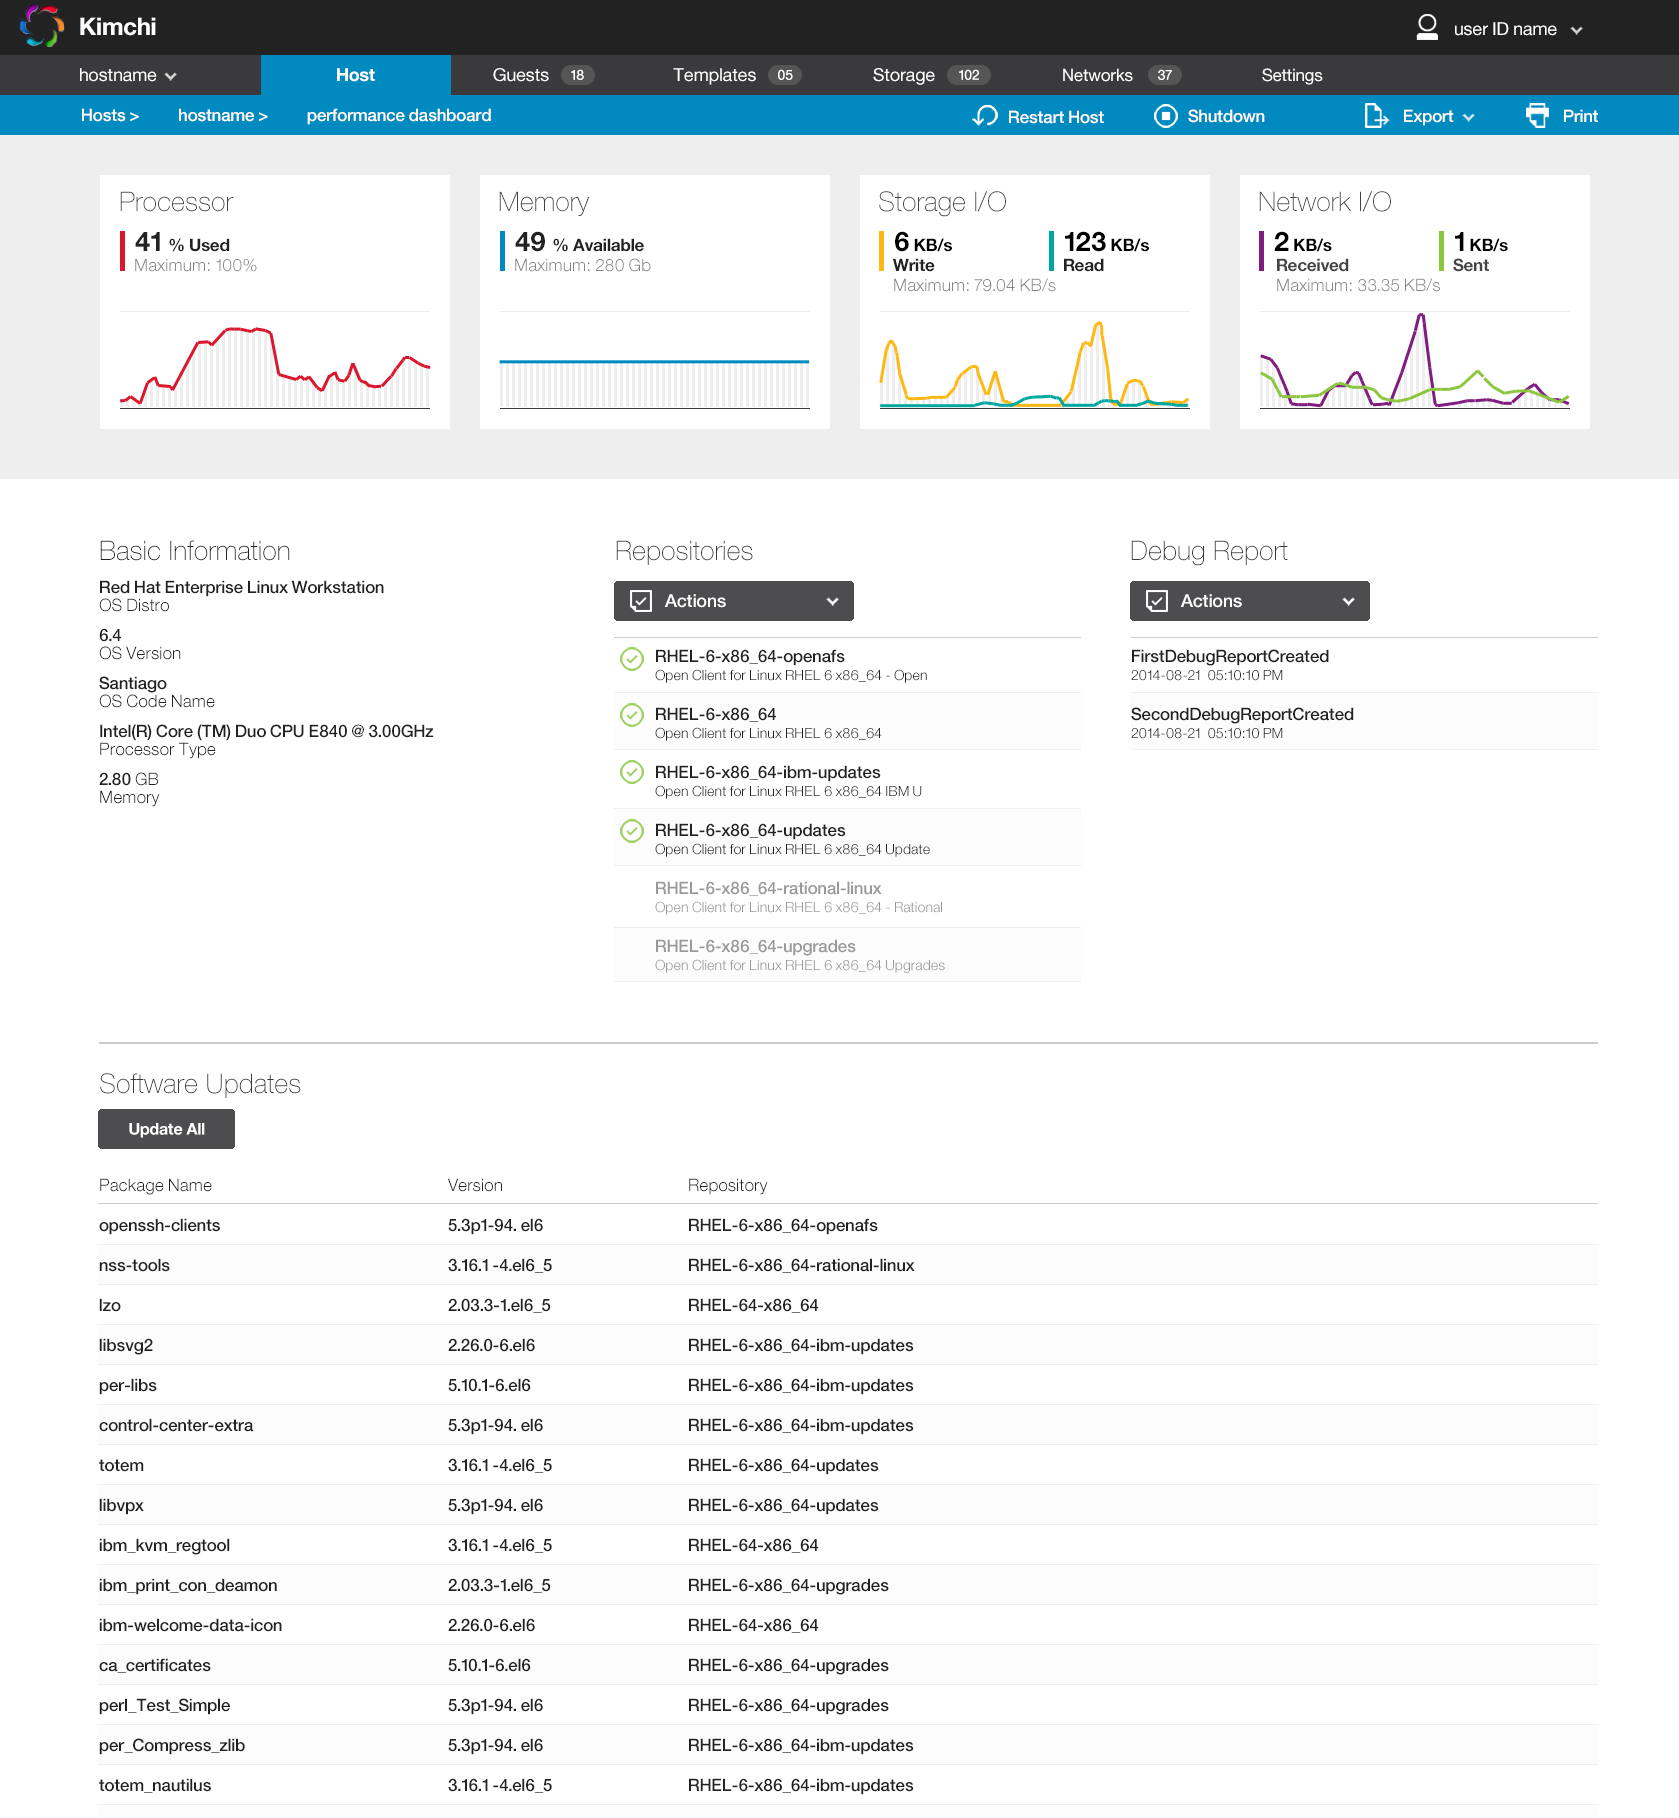Click the Export document icon
1679x1818 pixels.
(1376, 116)
